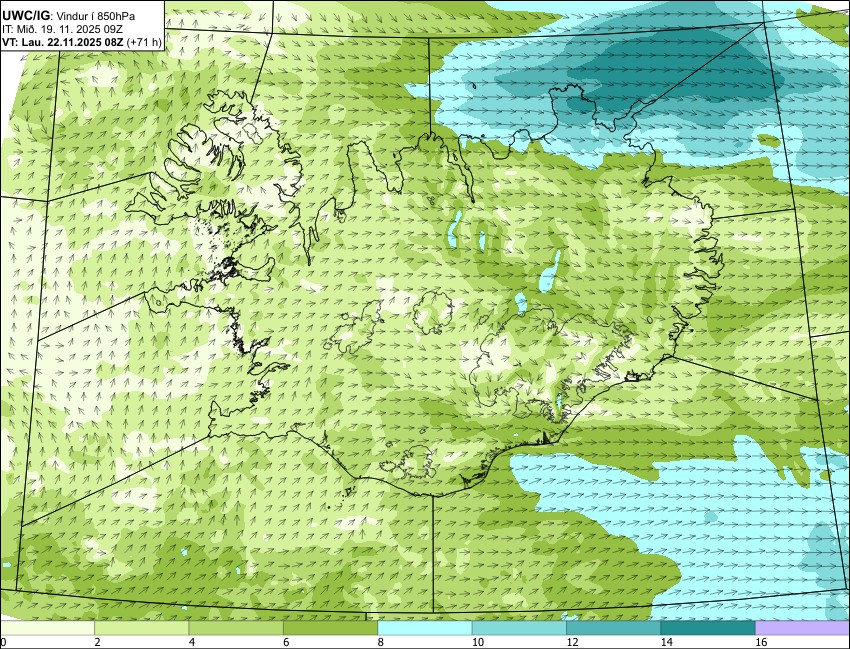Click the legend value label 12

[571, 642]
